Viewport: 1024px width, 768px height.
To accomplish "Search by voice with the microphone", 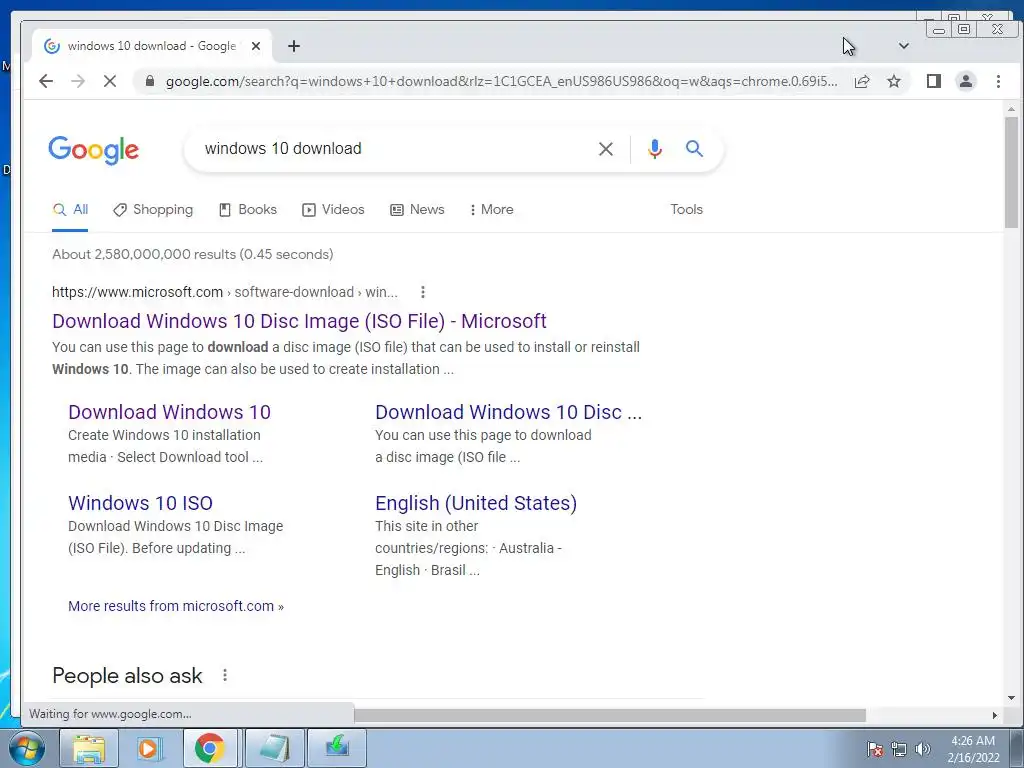I will point(654,149).
